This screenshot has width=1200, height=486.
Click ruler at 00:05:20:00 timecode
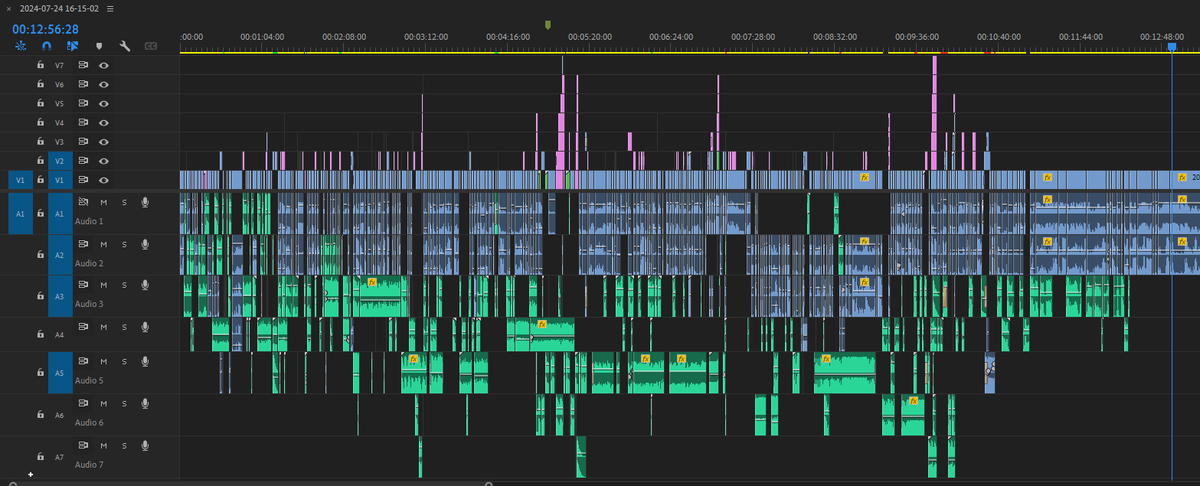[590, 35]
